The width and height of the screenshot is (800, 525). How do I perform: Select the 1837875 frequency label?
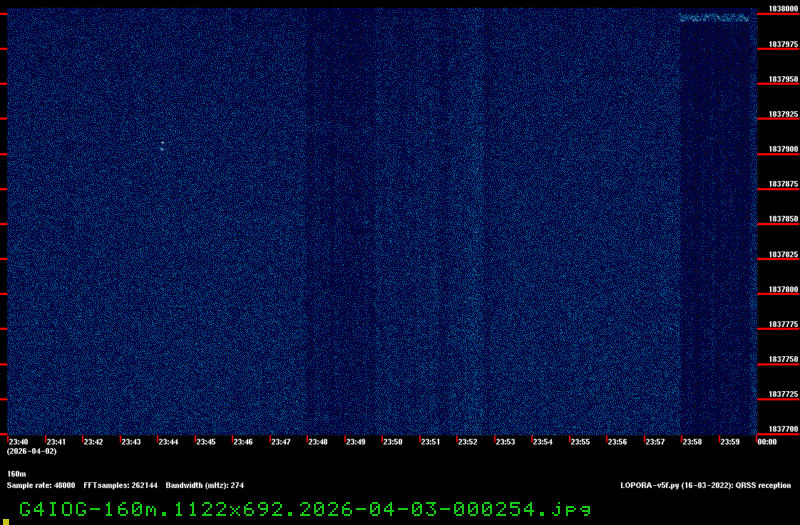pos(783,184)
